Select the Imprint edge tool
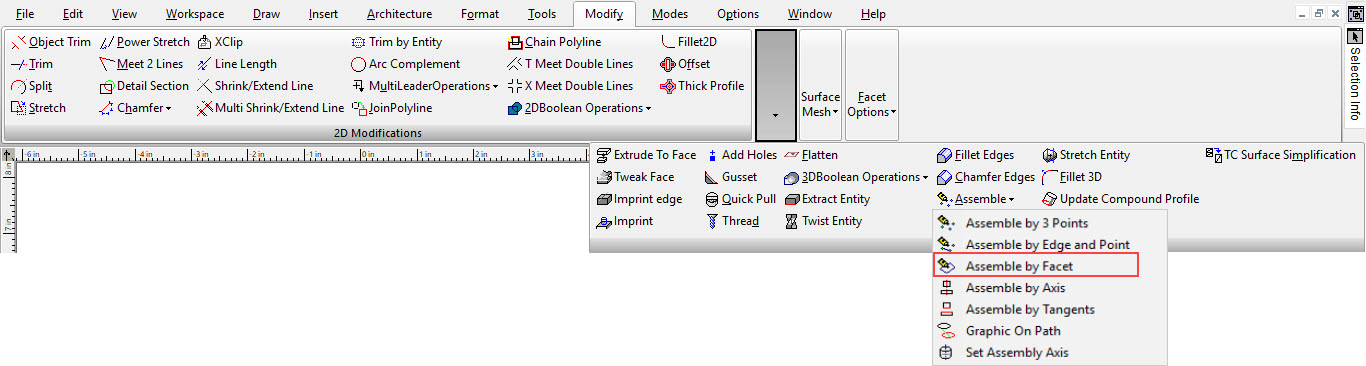Screen dimensions: 1366x366 point(639,199)
